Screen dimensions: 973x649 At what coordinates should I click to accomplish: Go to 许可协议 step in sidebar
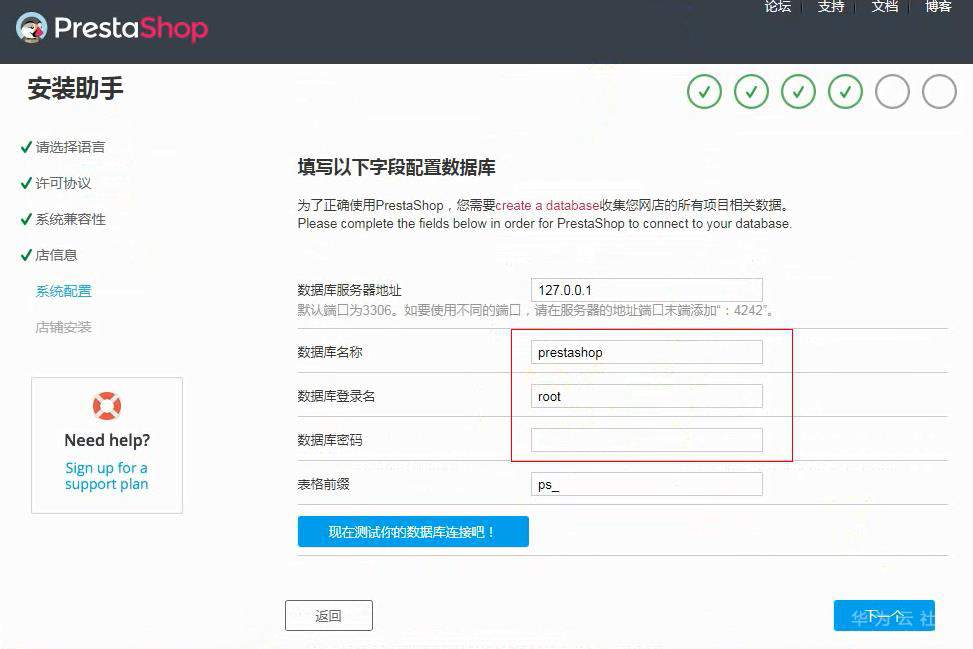click(x=63, y=183)
